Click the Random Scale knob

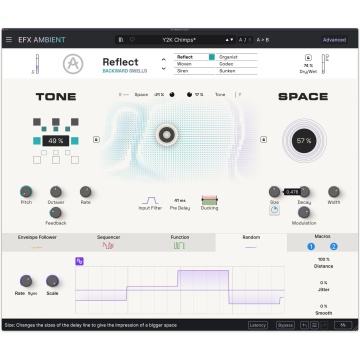(52, 281)
